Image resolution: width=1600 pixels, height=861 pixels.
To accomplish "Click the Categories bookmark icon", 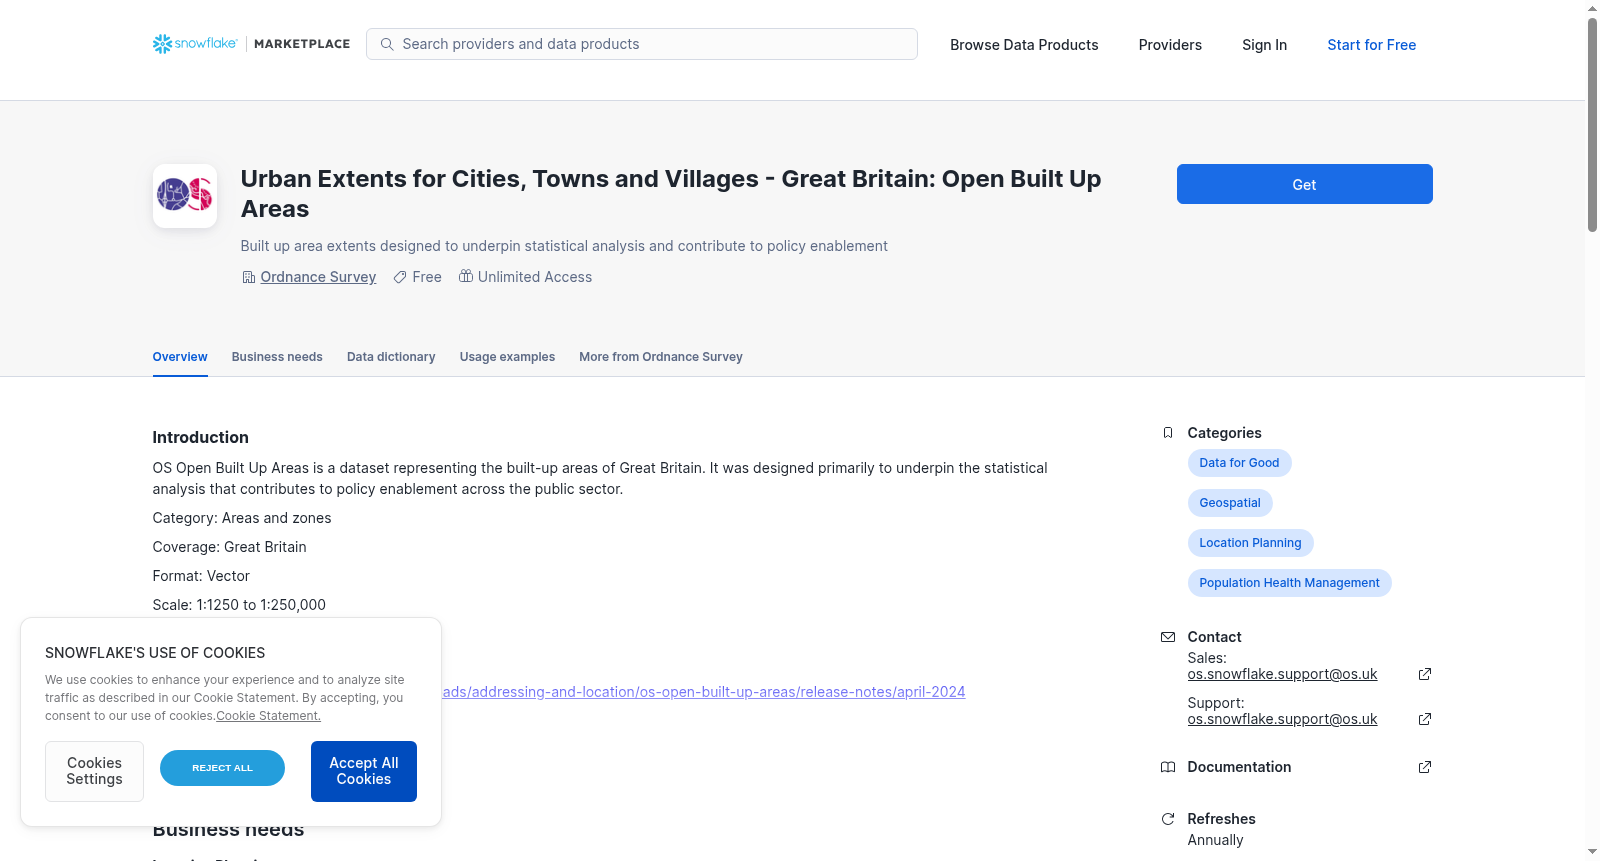I will pyautogui.click(x=1168, y=433).
